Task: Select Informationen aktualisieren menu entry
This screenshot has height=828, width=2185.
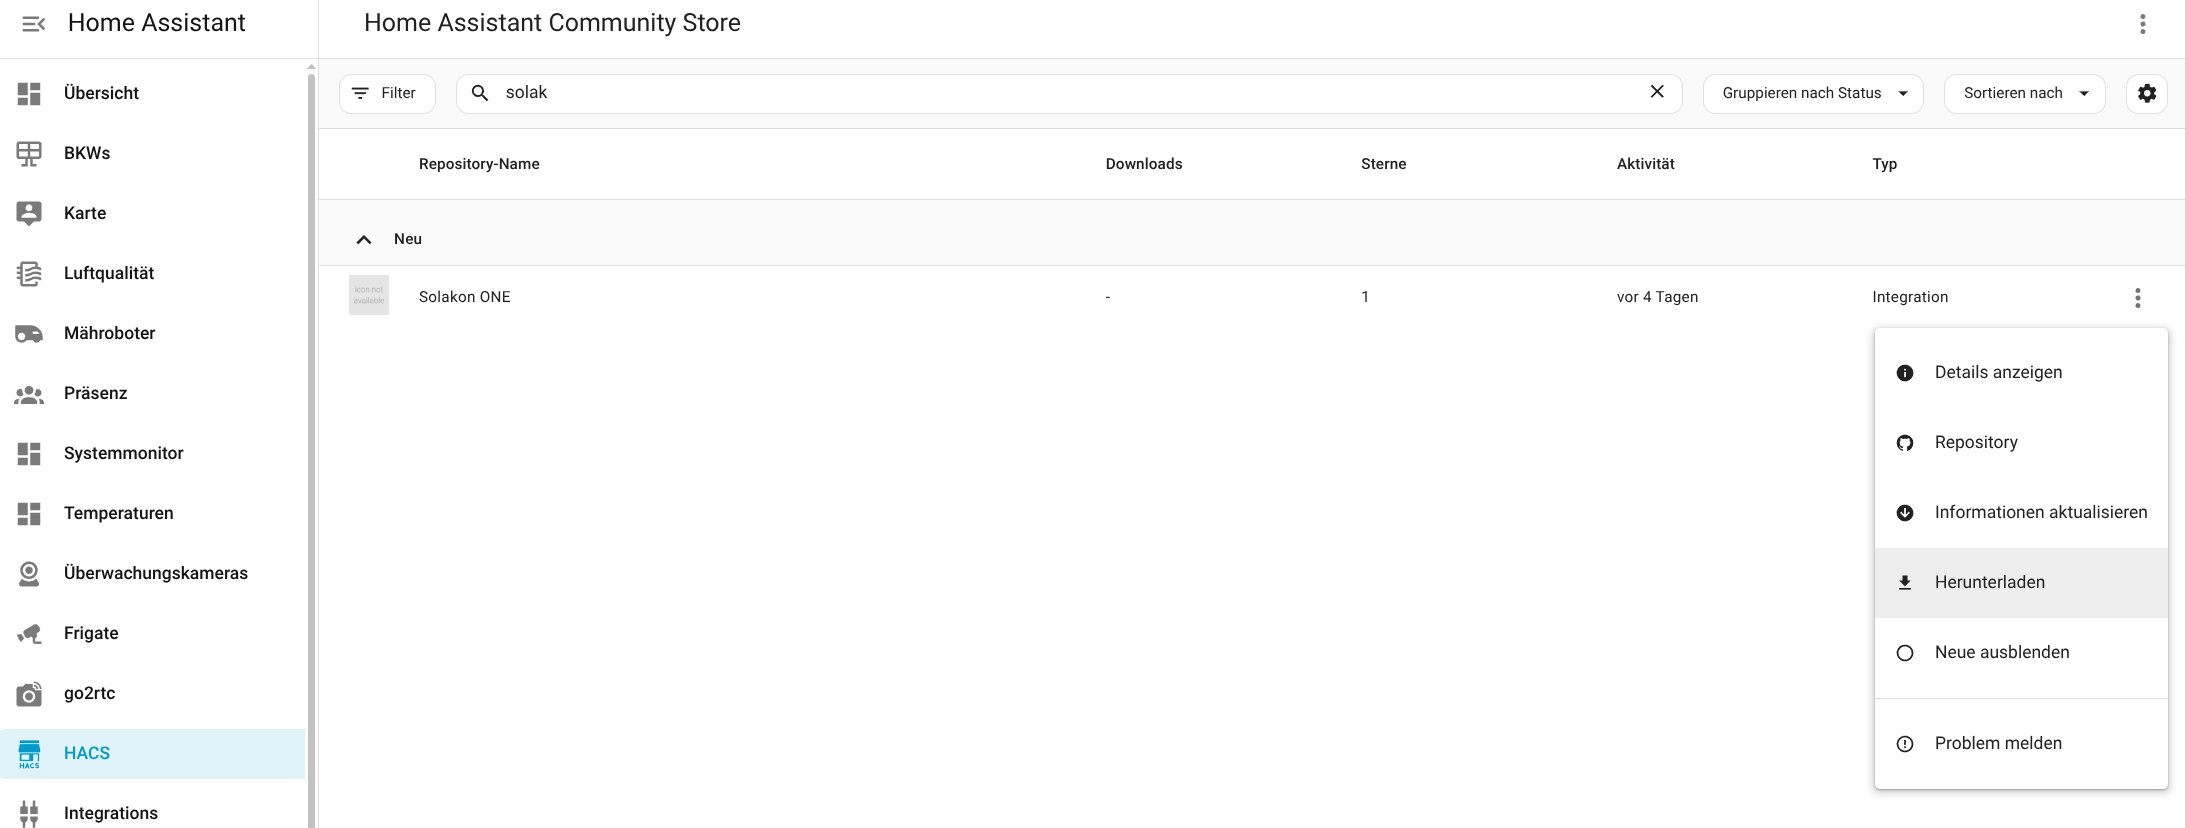Action: pos(2021,512)
